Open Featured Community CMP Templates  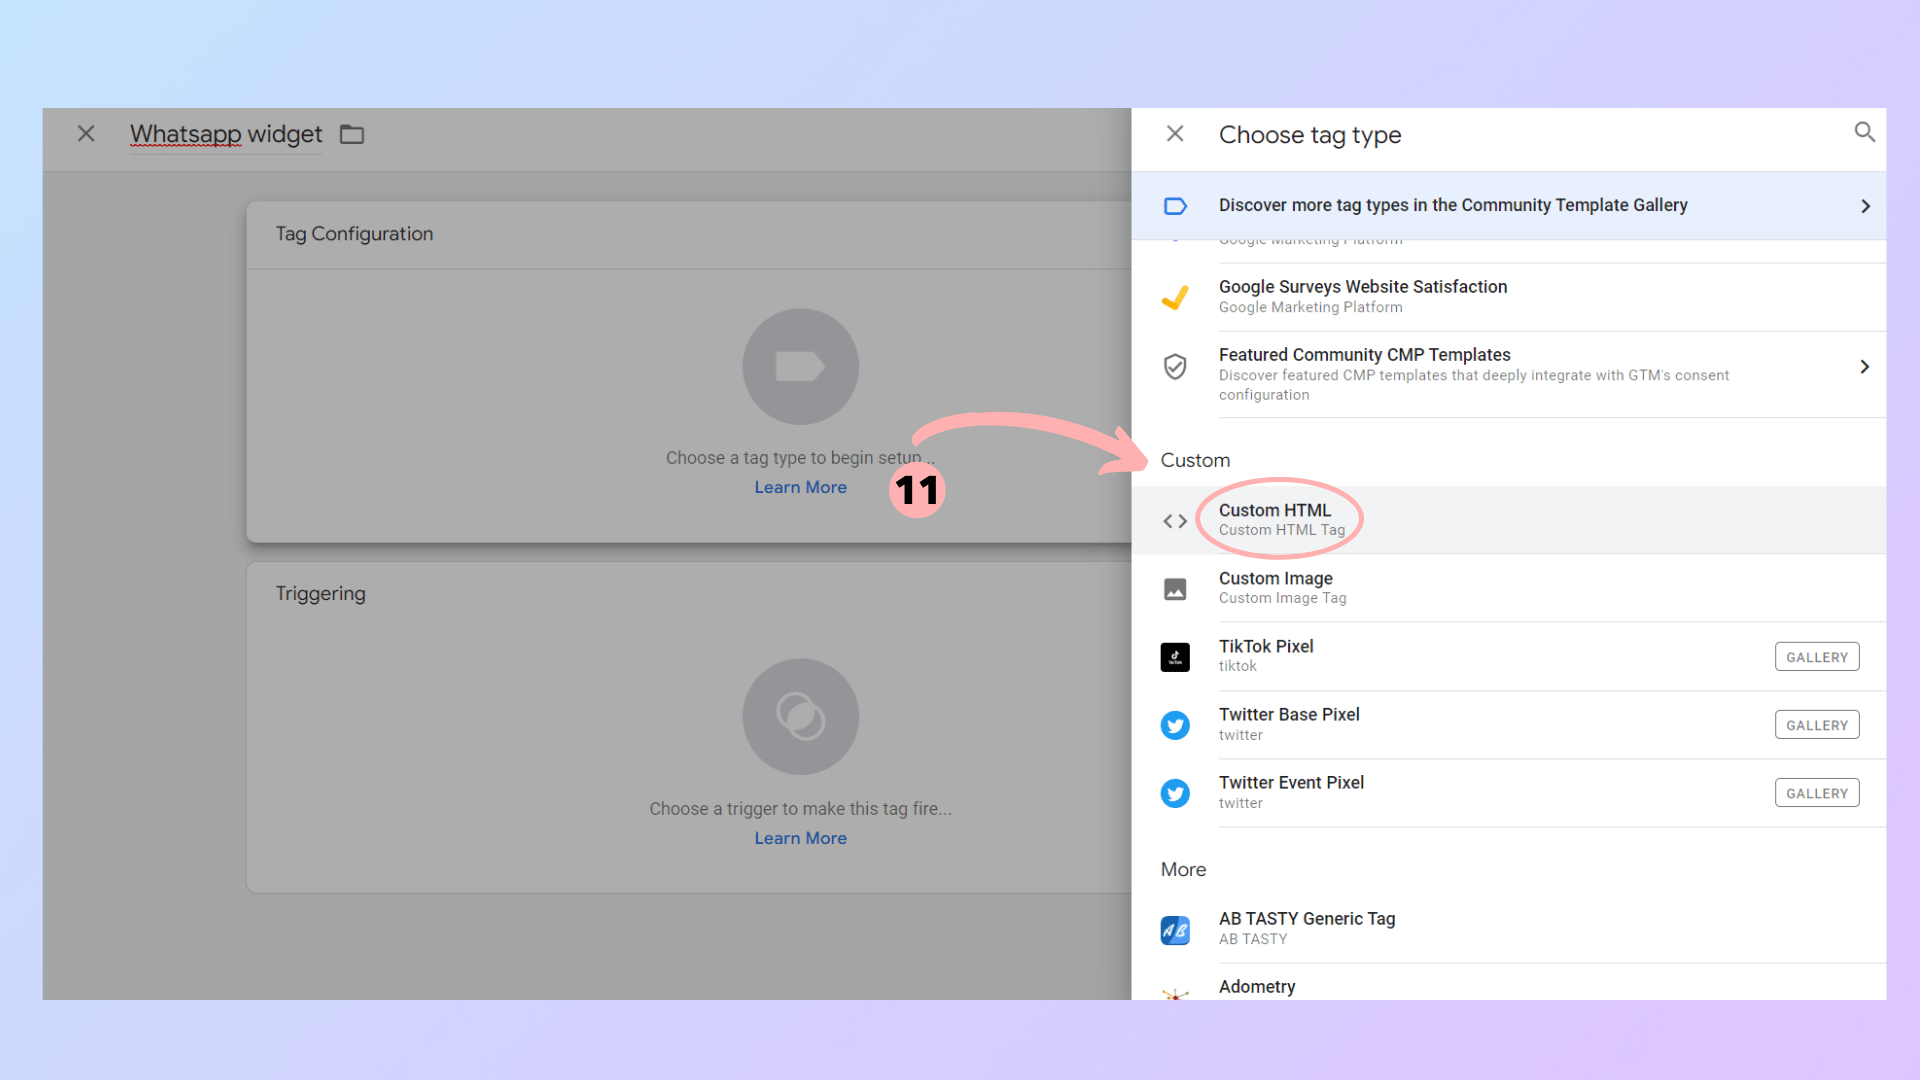1508,374
